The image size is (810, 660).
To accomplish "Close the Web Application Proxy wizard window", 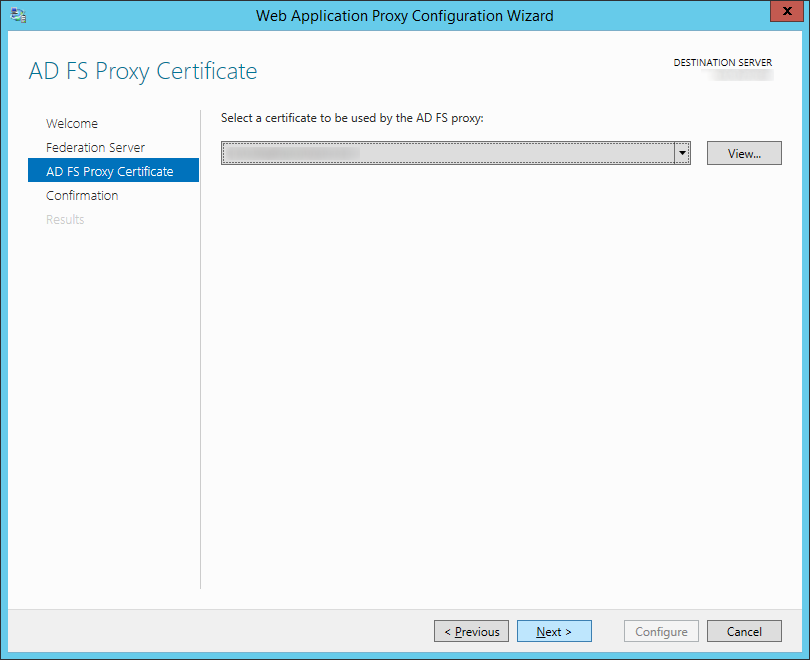I will pos(787,11).
